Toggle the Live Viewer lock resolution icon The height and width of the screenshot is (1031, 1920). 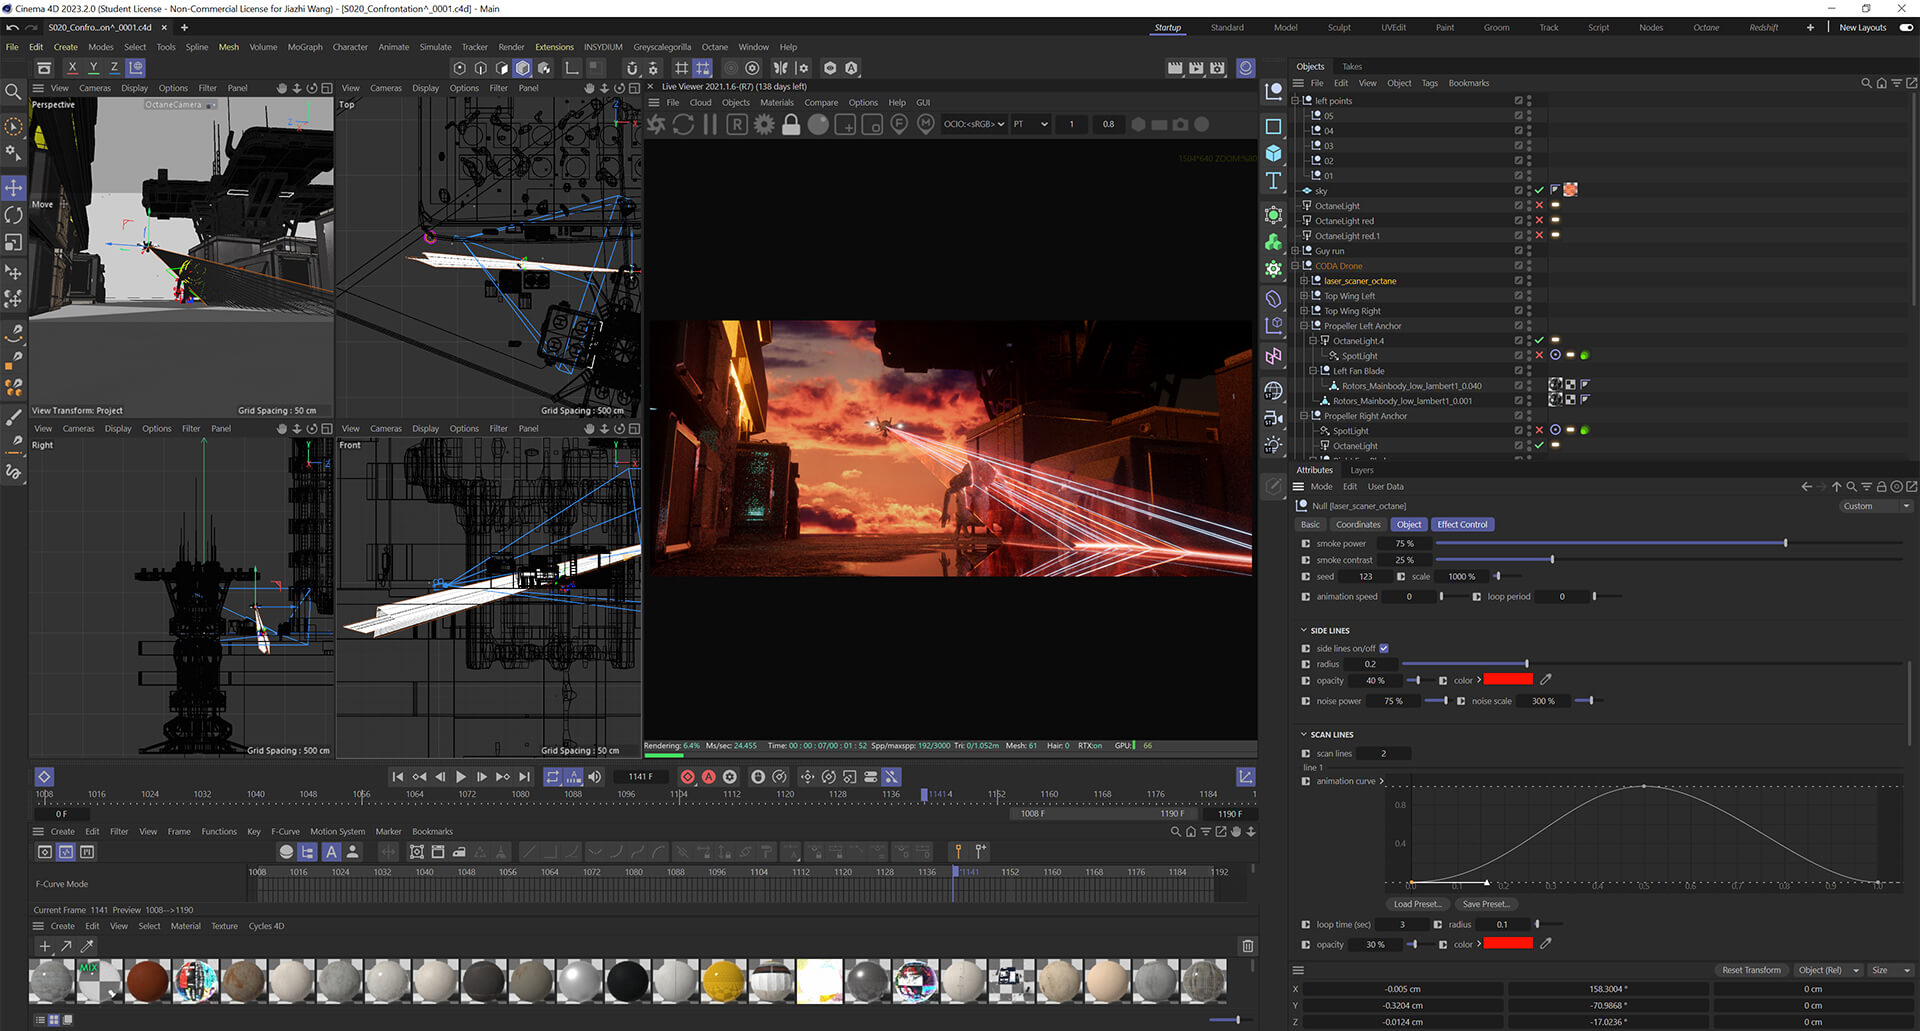[791, 124]
